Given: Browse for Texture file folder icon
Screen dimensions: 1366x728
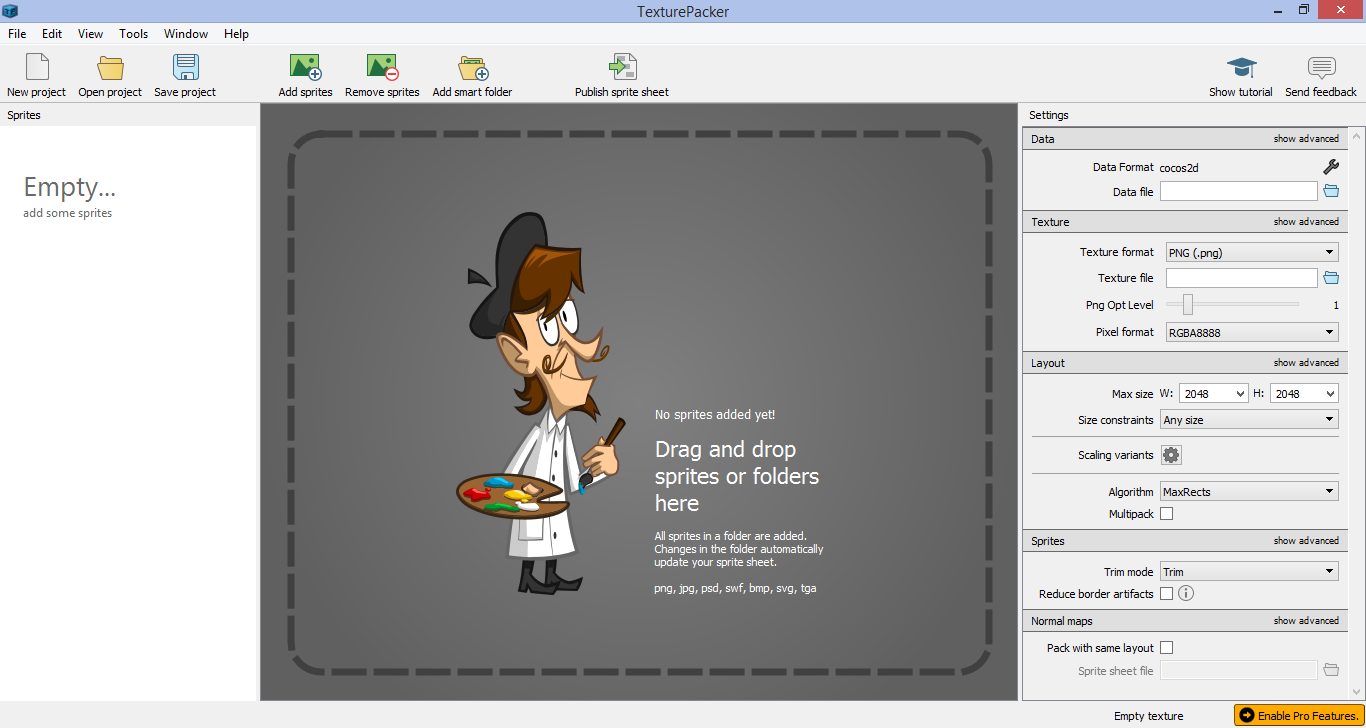Looking at the screenshot, I should click(1331, 278).
